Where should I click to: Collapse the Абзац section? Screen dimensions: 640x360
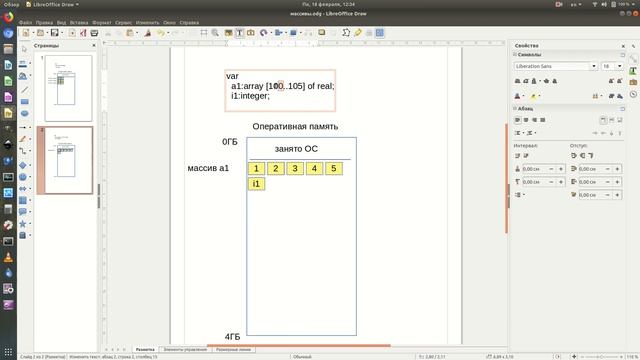[515, 109]
